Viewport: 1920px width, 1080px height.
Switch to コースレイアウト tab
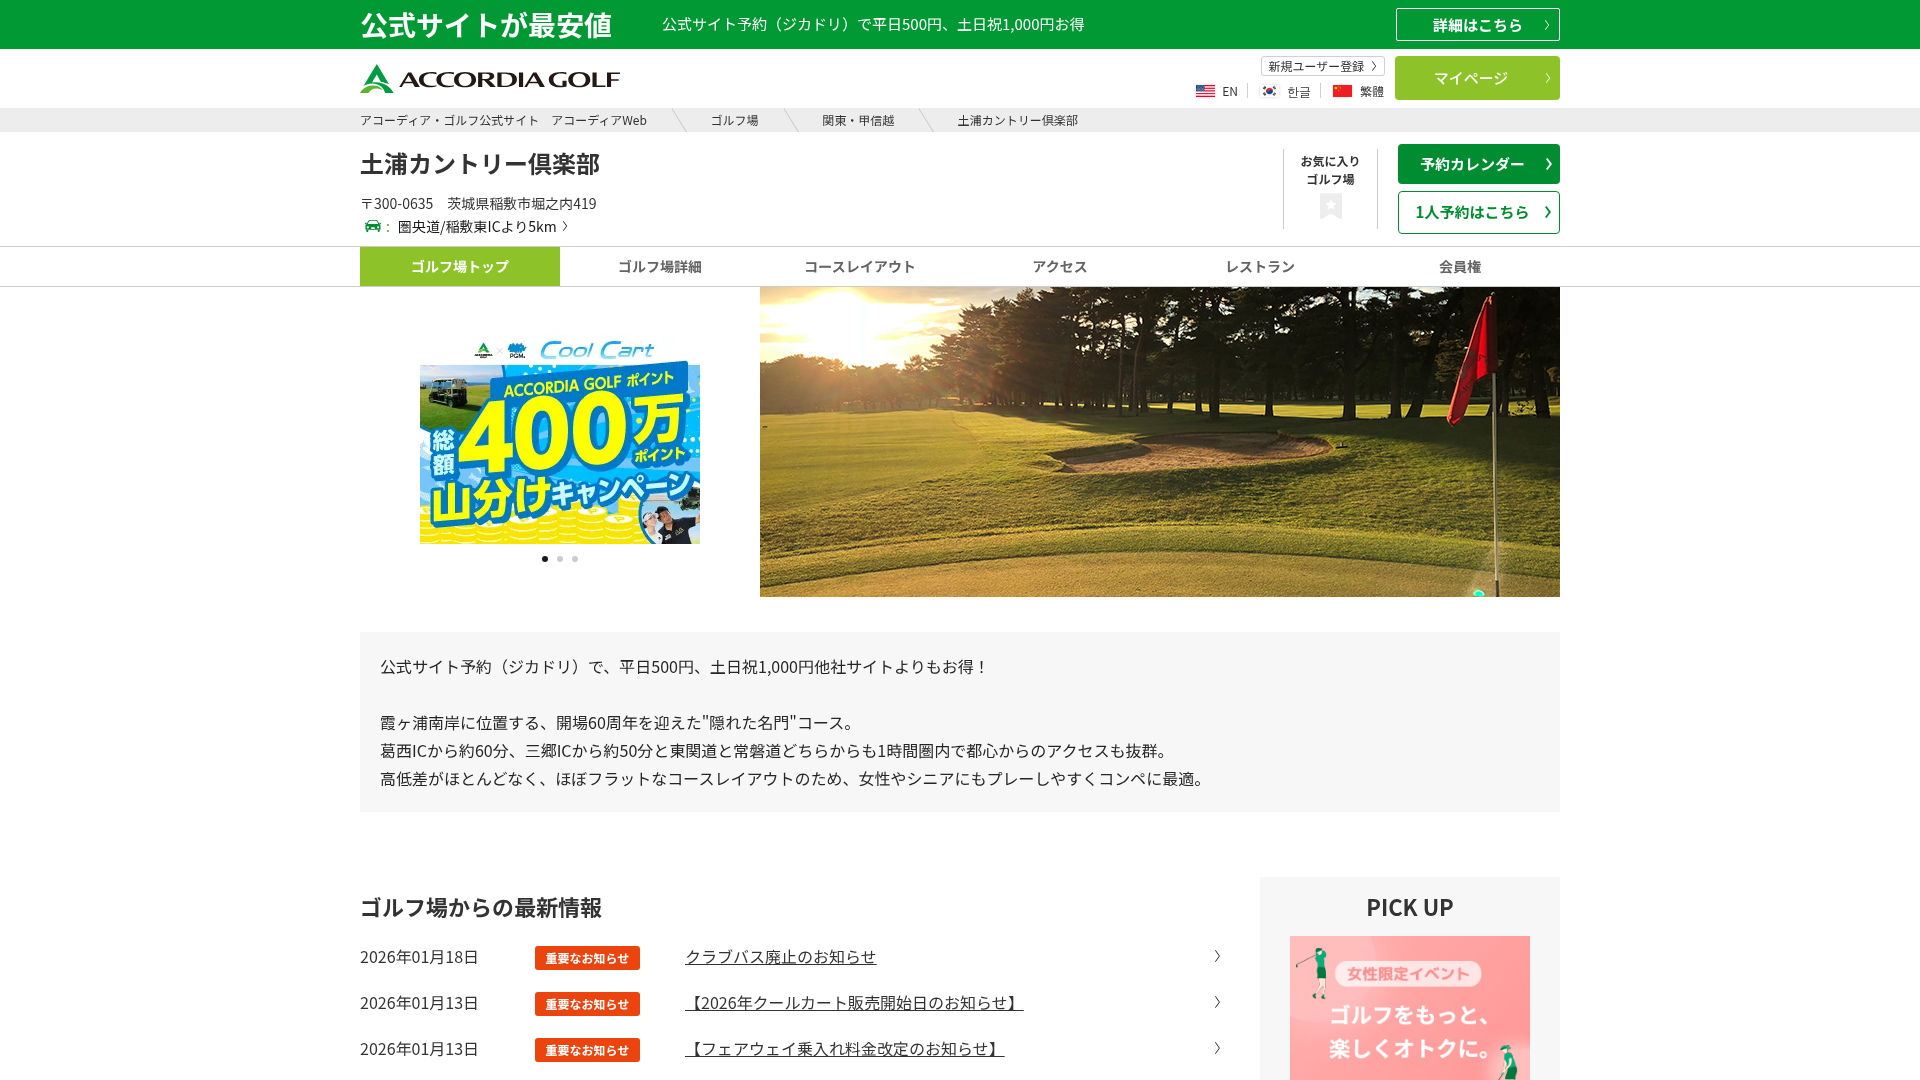click(860, 266)
